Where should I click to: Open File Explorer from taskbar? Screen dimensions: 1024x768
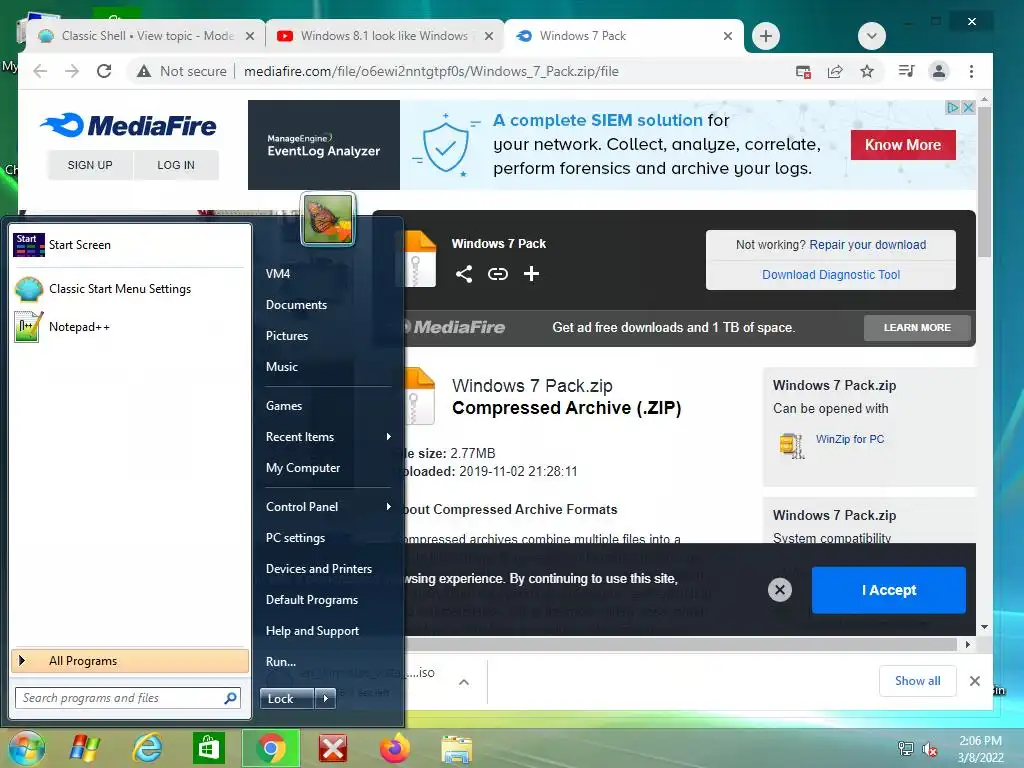point(456,748)
